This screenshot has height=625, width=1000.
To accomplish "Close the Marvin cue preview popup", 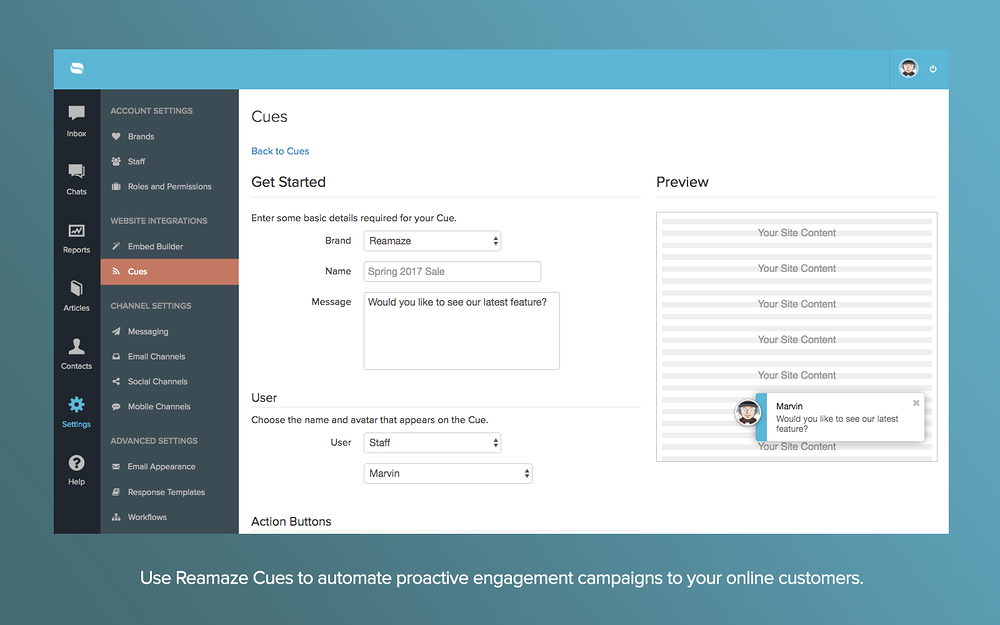I will click(916, 403).
